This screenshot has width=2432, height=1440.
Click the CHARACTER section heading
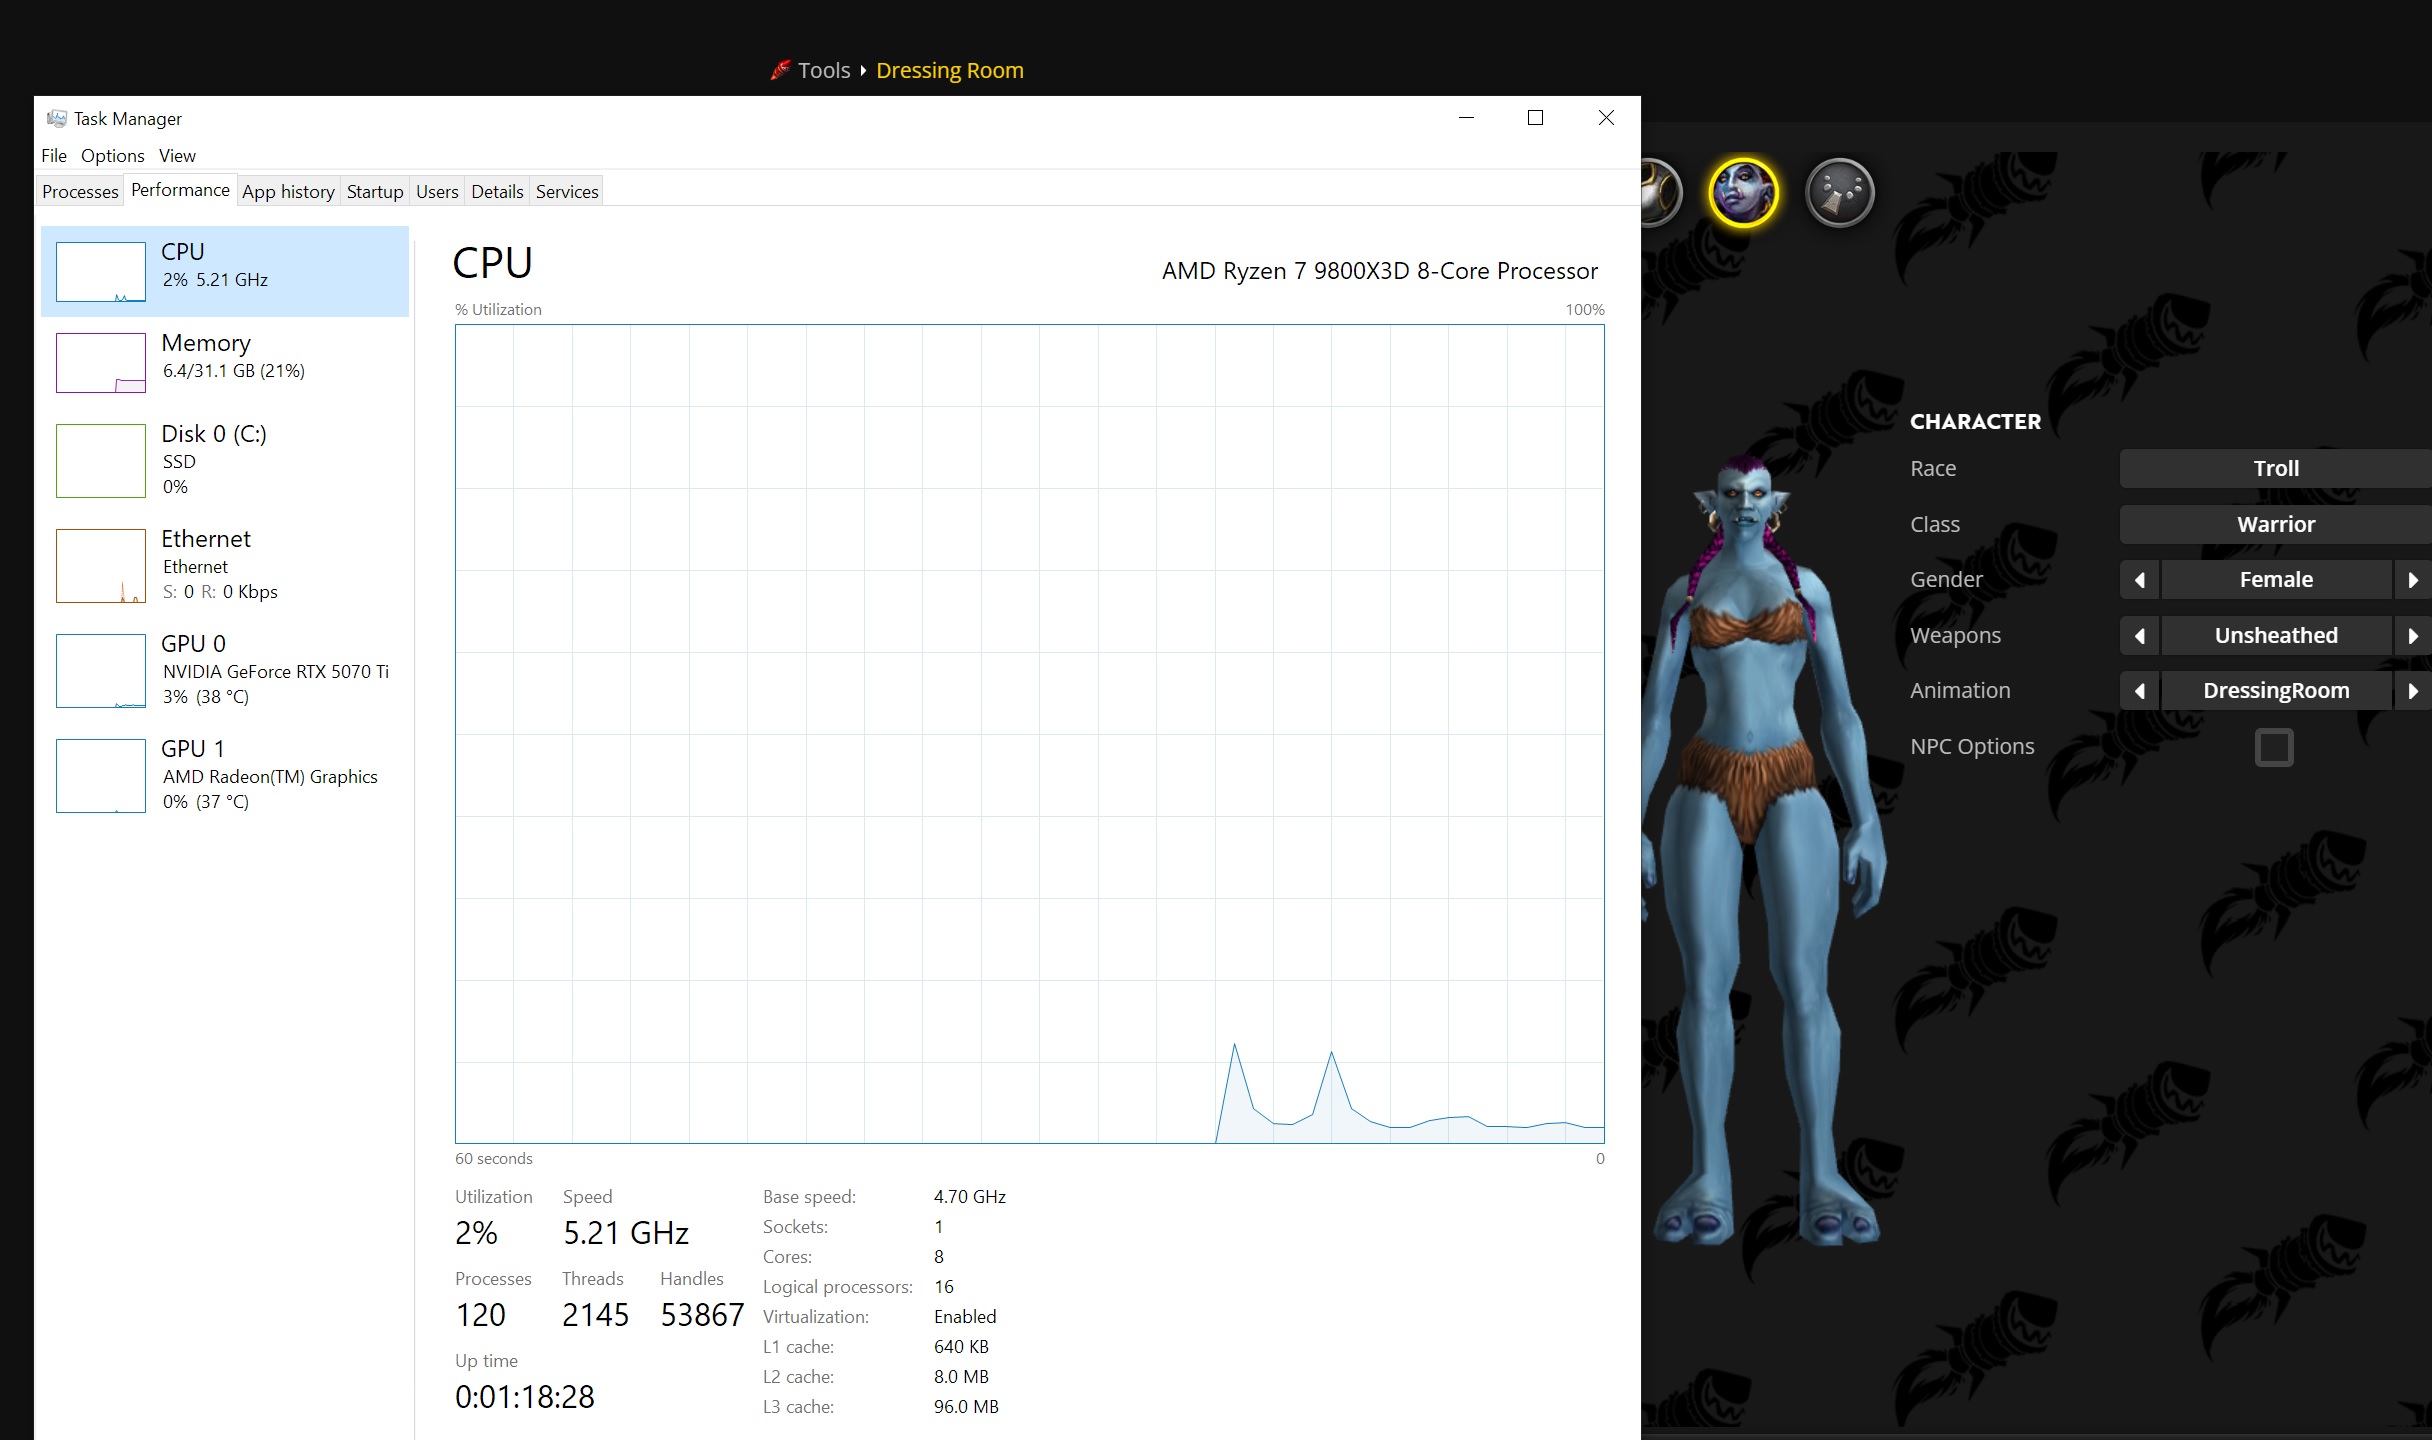coord(1975,422)
